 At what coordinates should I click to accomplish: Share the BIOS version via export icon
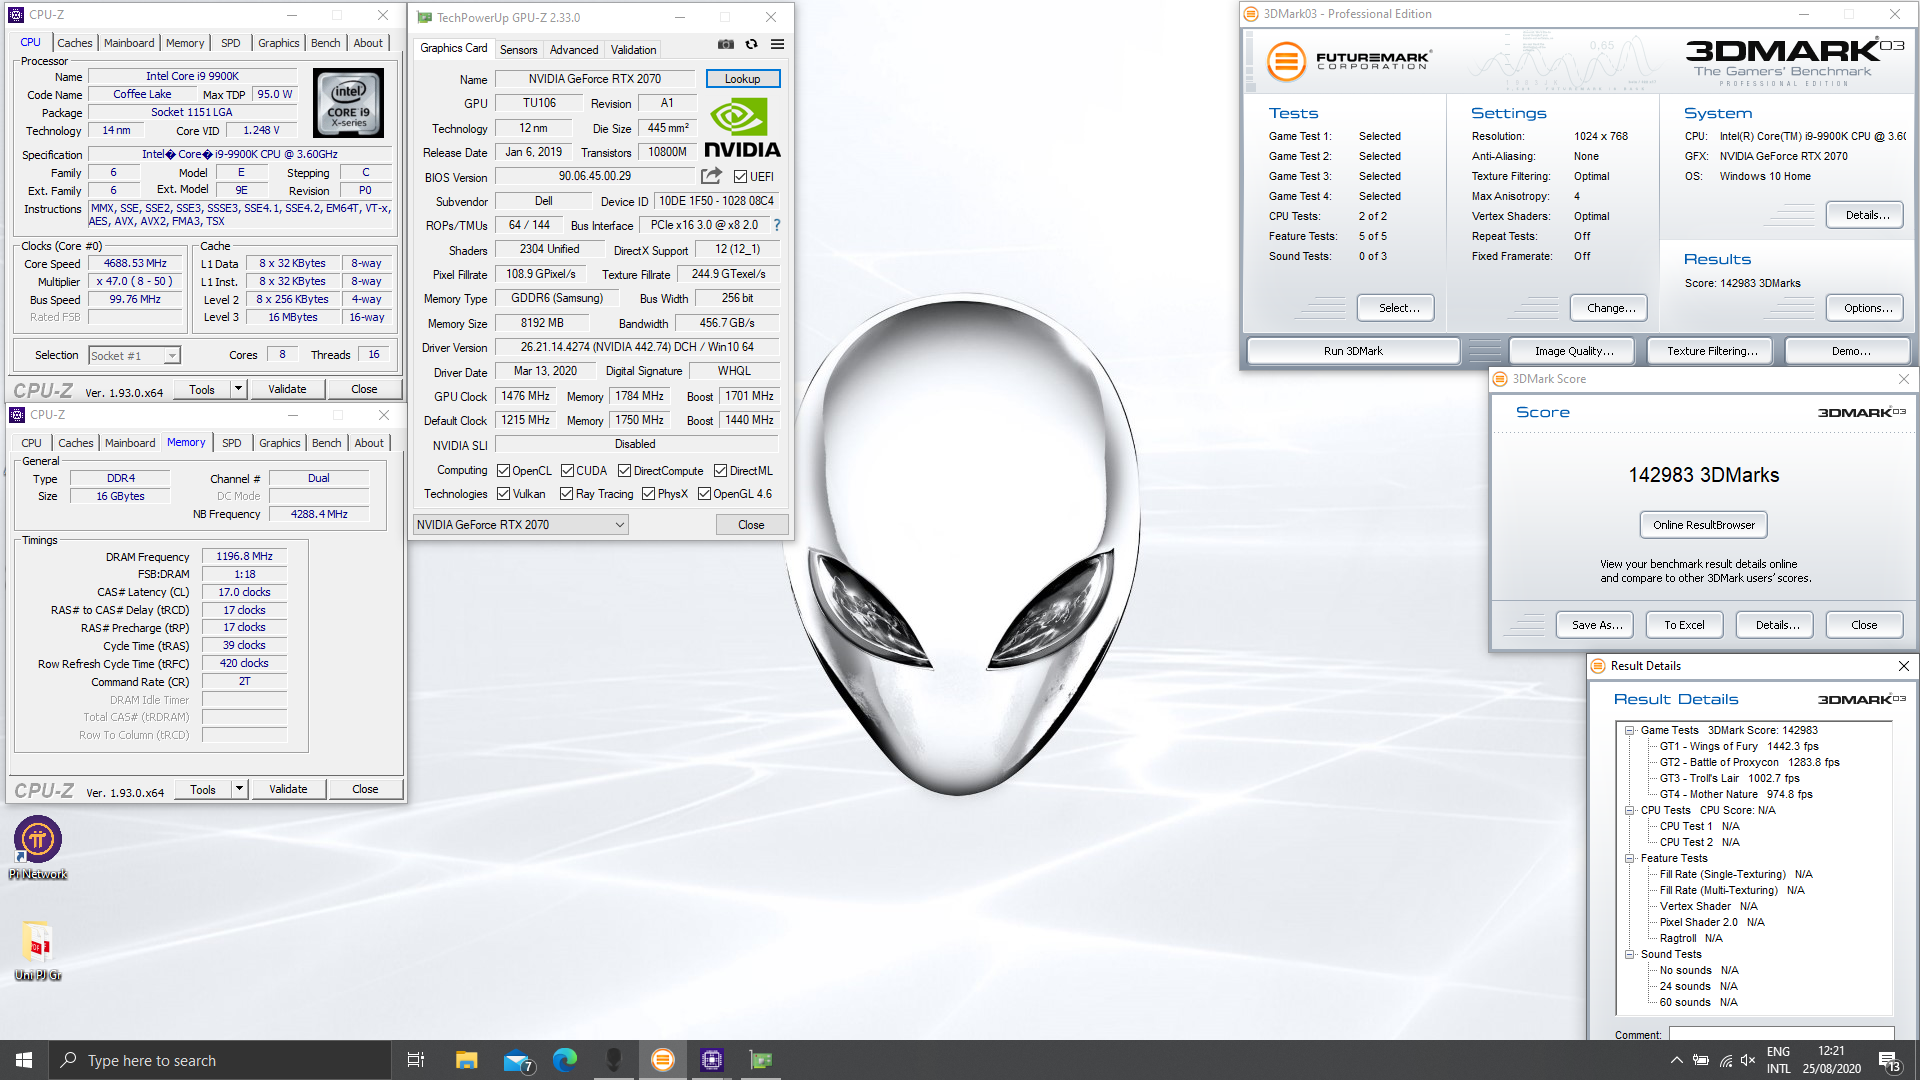point(711,176)
